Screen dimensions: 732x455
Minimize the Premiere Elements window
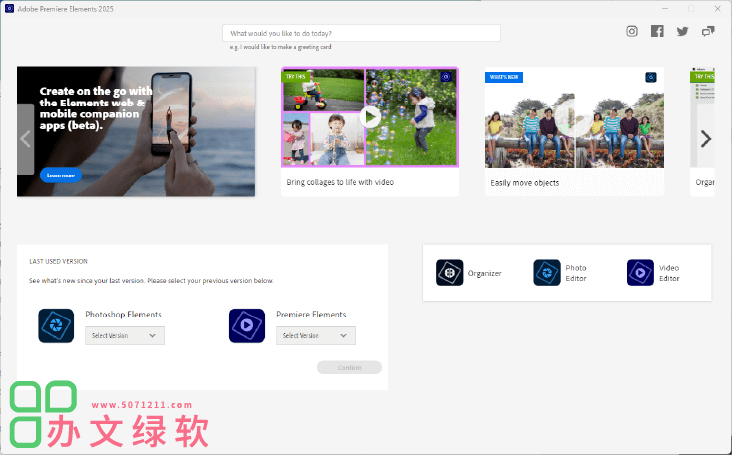(x=665, y=8)
